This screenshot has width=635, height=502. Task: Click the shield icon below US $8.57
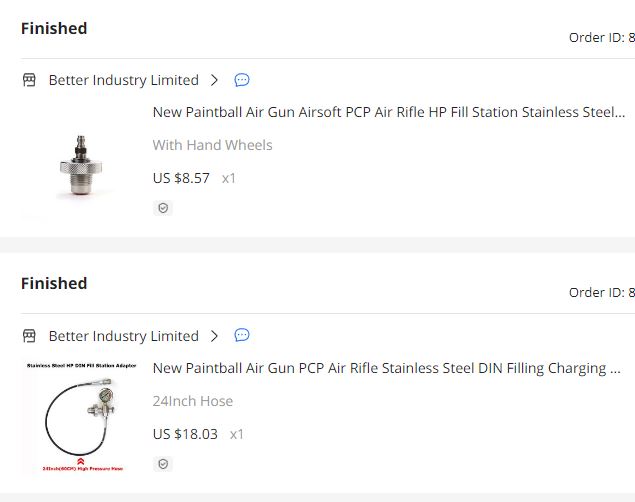pos(164,208)
